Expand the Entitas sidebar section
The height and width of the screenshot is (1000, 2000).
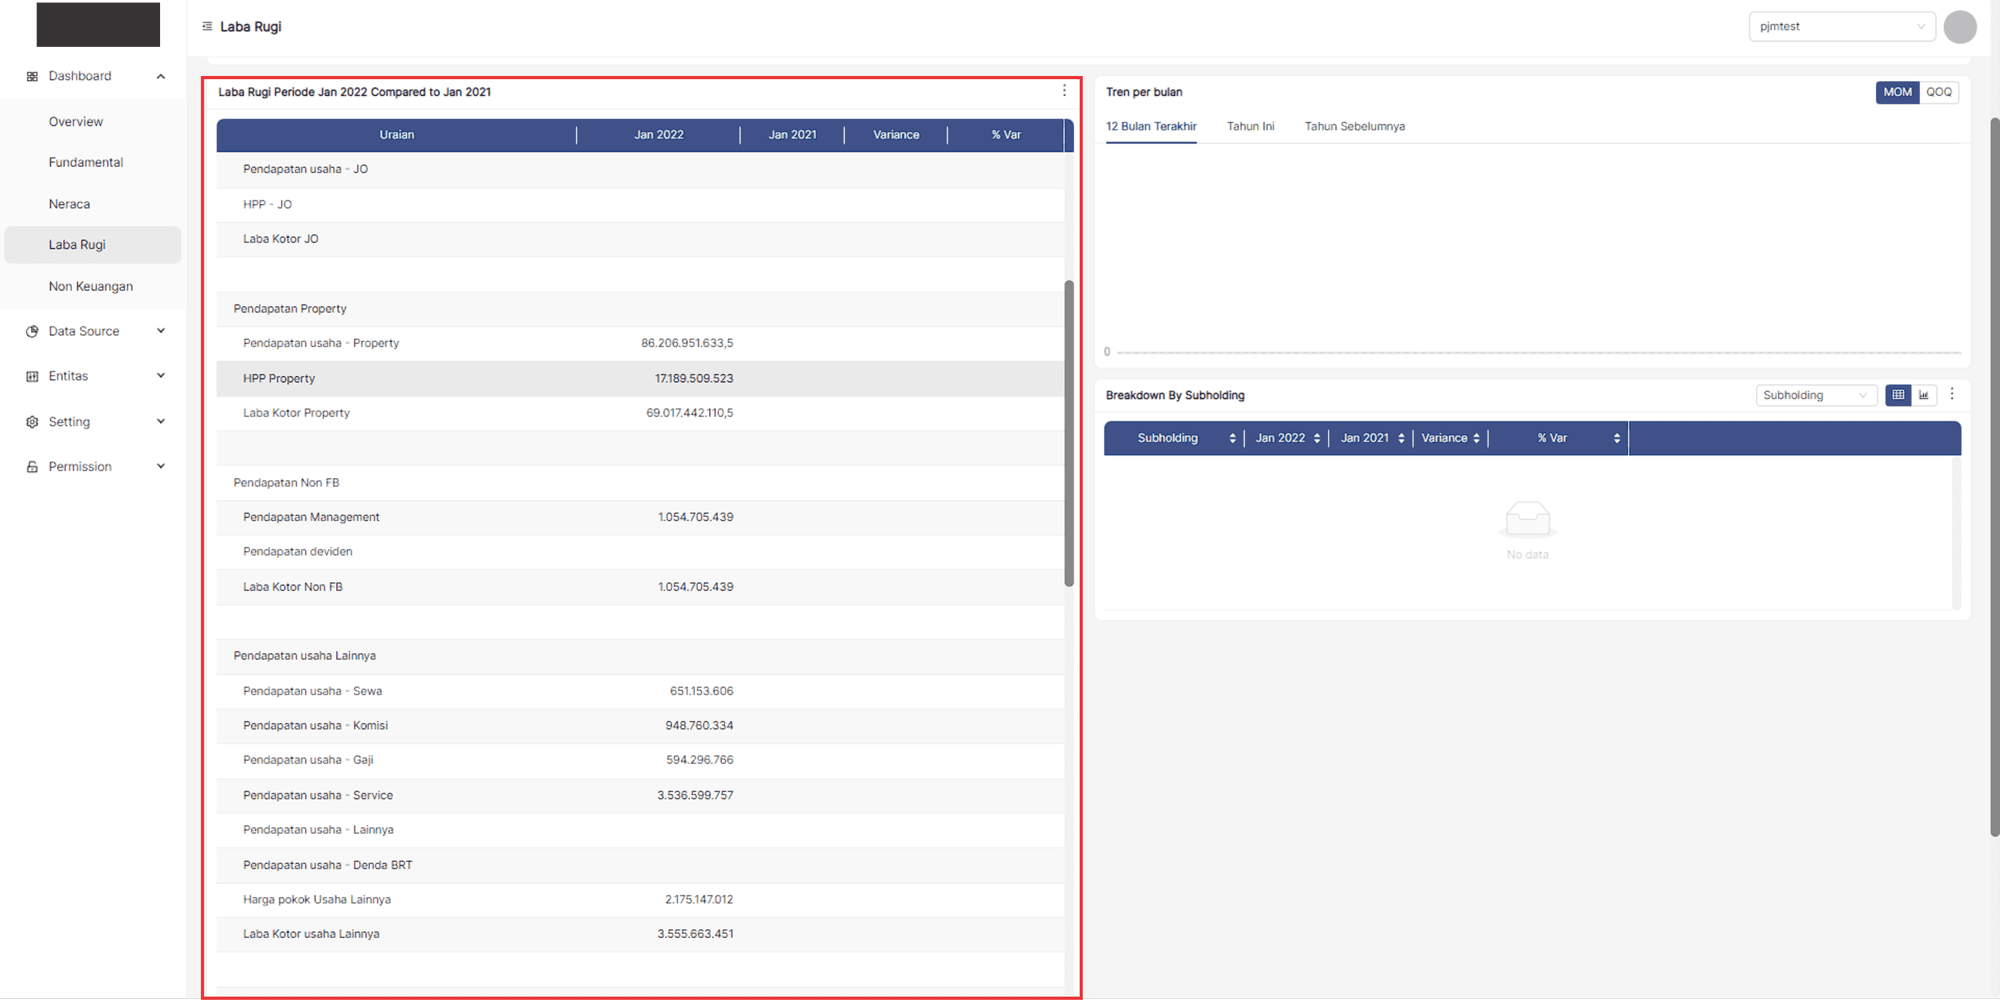(x=160, y=376)
